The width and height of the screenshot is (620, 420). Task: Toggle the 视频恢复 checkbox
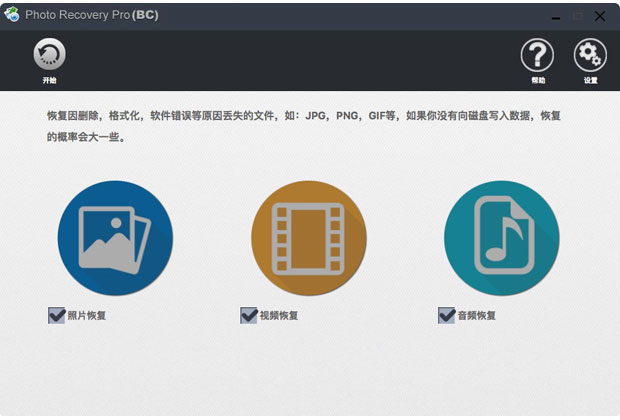[x=249, y=315]
